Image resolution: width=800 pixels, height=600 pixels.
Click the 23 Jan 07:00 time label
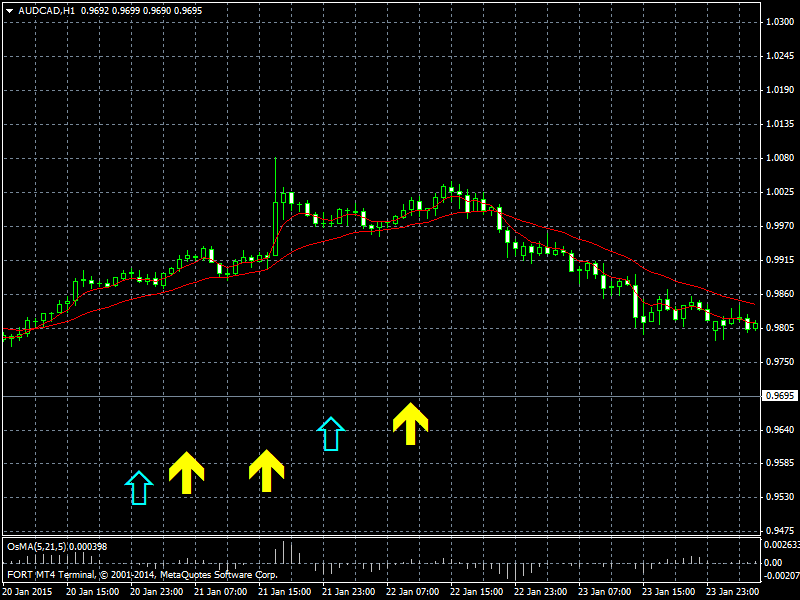[605, 592]
